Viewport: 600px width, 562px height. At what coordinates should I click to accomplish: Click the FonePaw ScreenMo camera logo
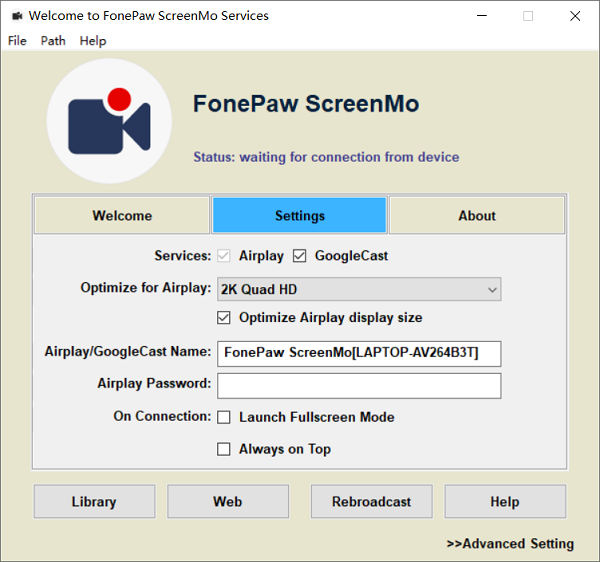tap(109, 121)
